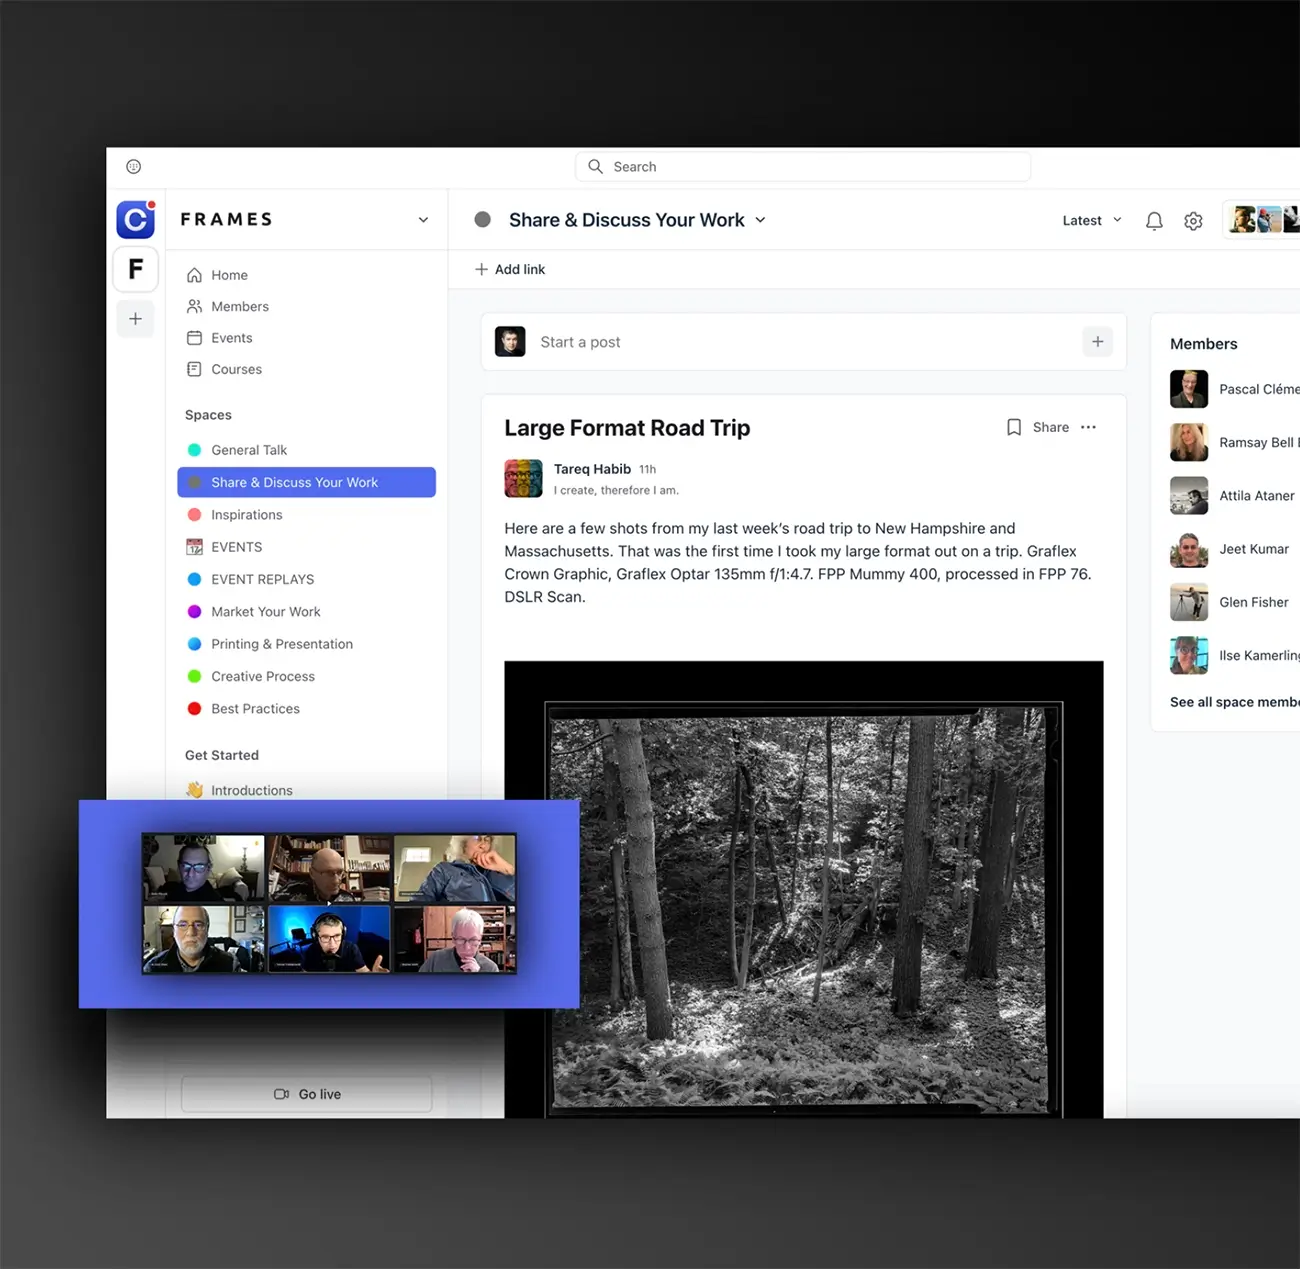The image size is (1300, 1269).
Task: Click Ramsay Bell's member avatar
Action: click(x=1189, y=442)
